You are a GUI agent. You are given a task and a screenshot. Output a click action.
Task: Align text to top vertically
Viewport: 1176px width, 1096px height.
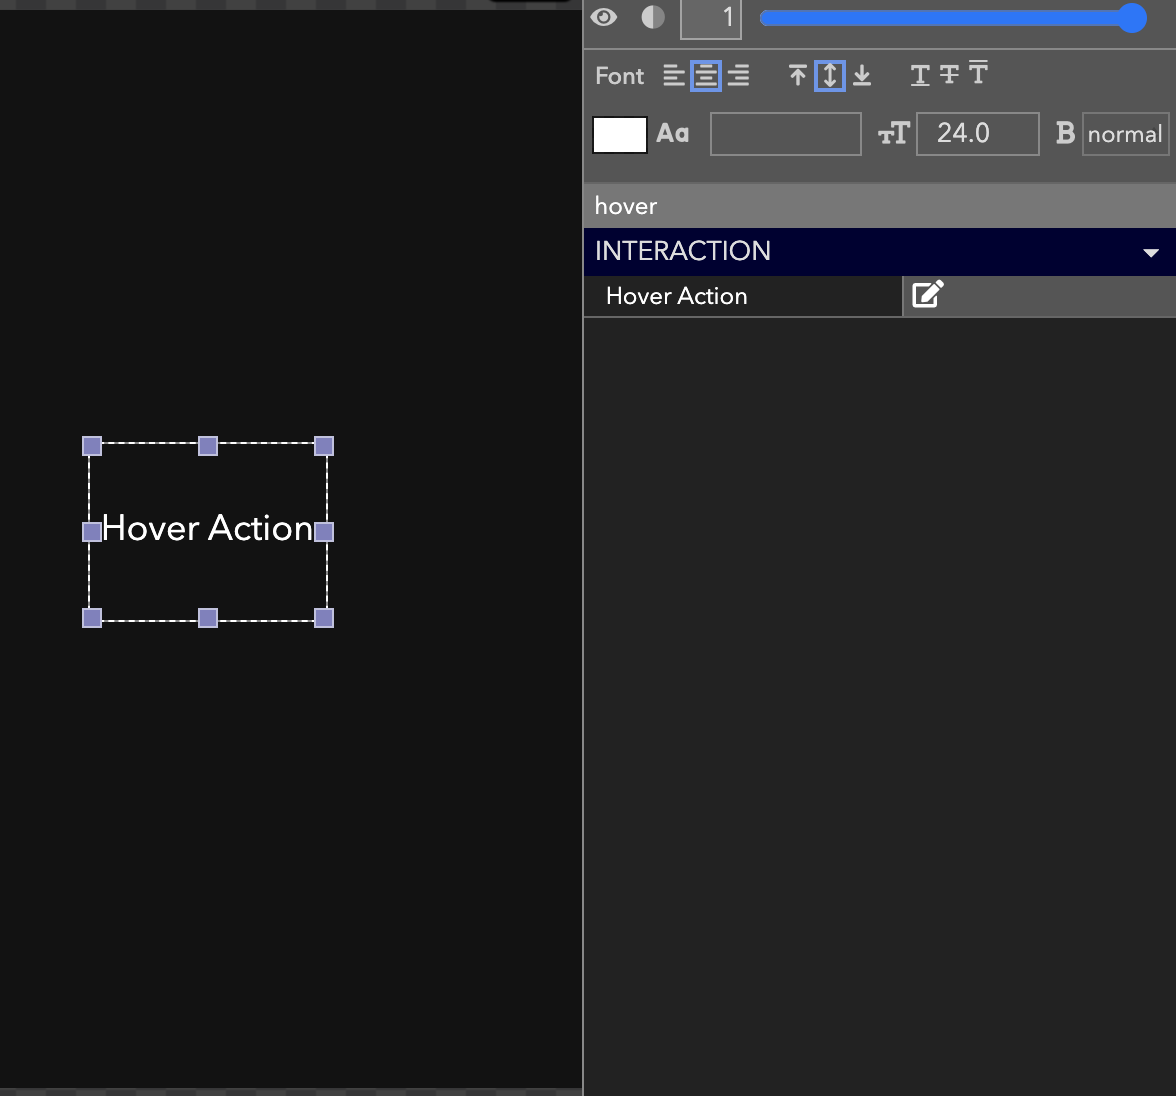pyautogui.click(x=797, y=76)
